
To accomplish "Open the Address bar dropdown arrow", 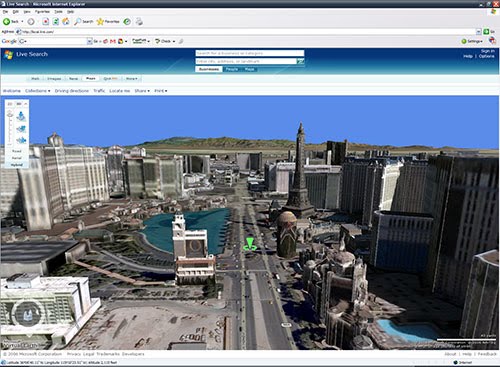I will pos(479,32).
